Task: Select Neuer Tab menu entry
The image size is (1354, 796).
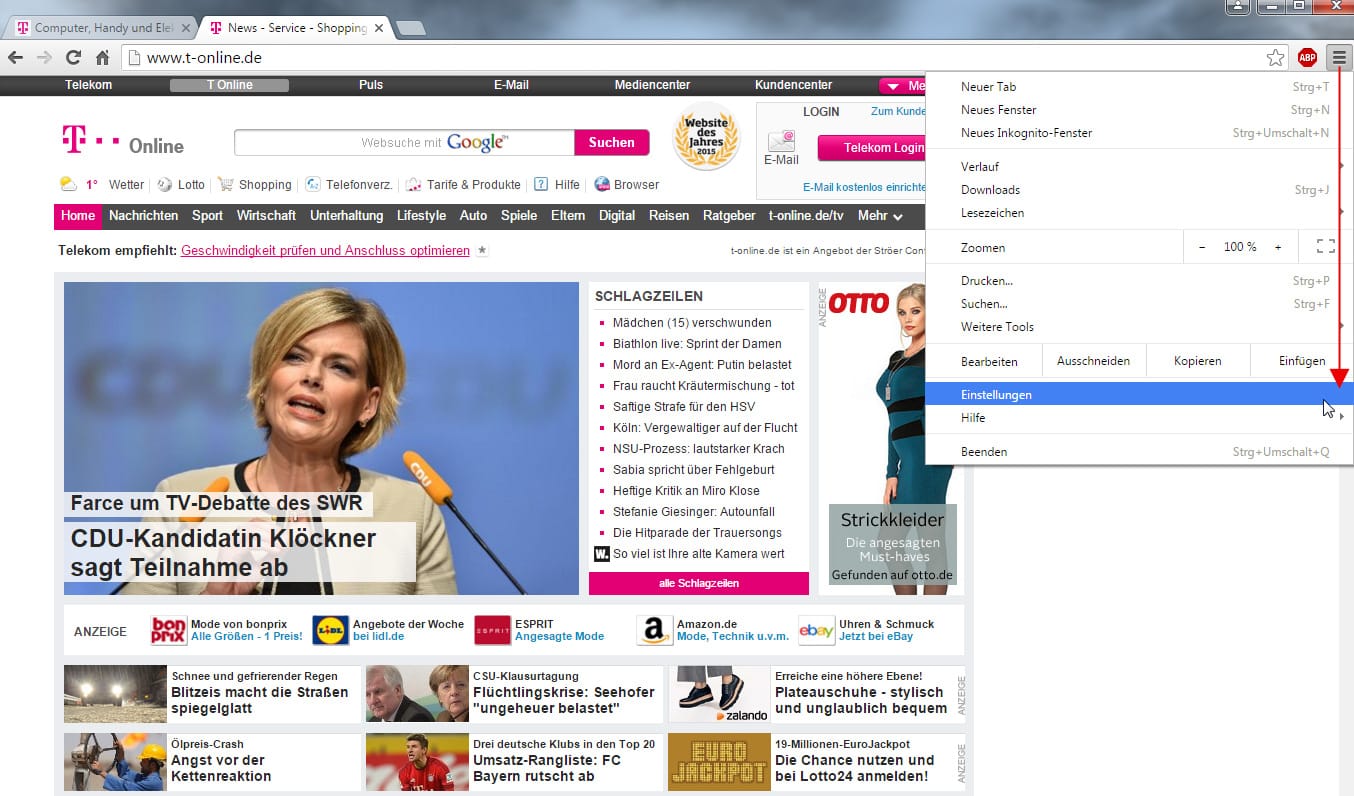Action: [x=1139, y=87]
